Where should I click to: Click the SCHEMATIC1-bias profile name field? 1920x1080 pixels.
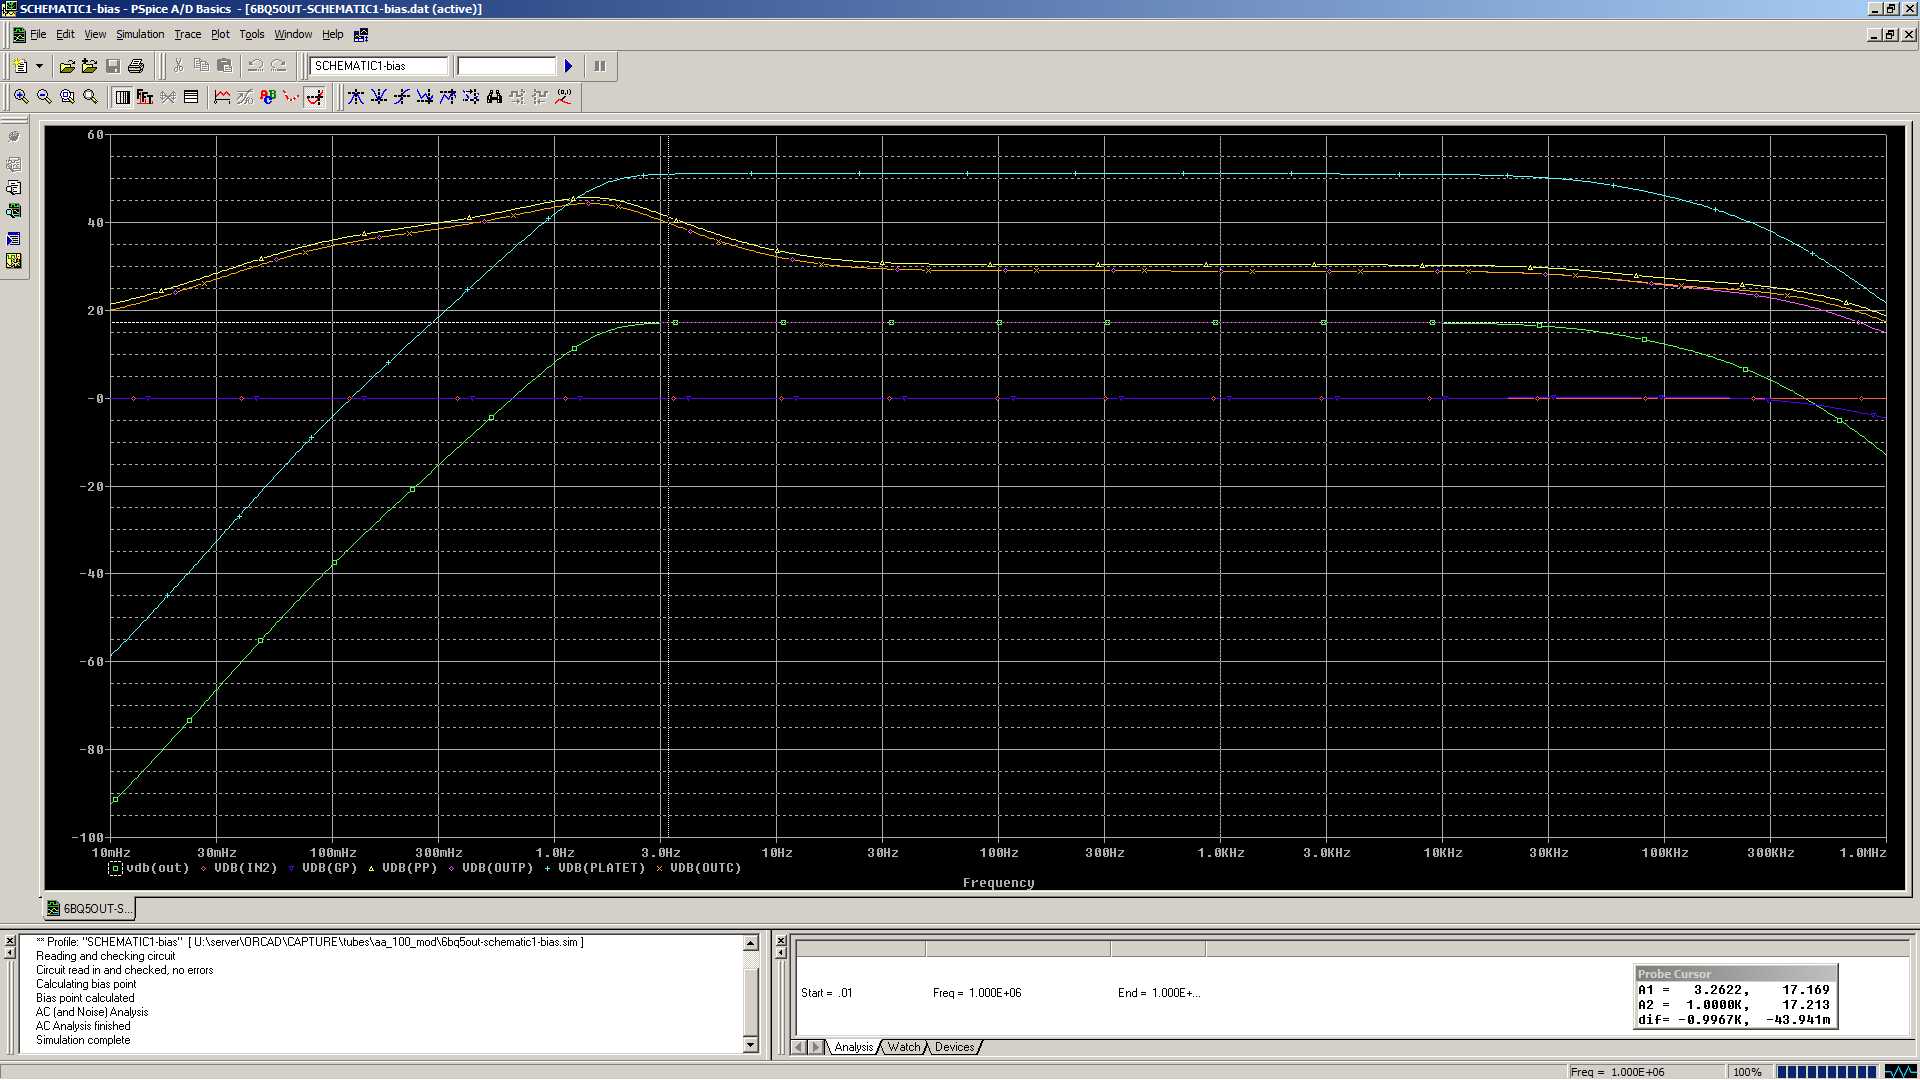tap(378, 66)
